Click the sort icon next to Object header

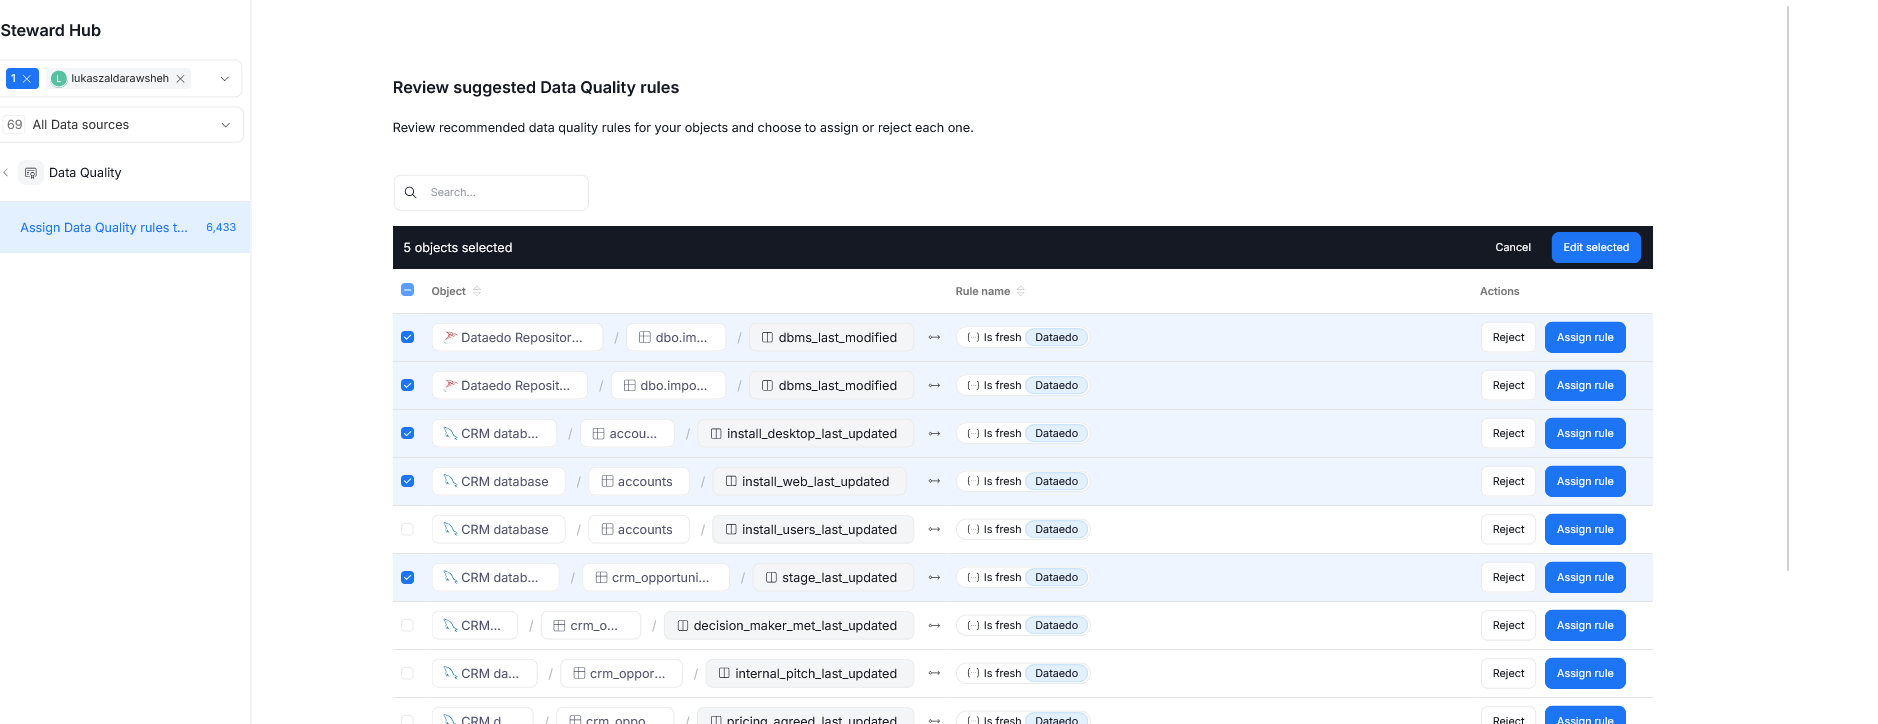point(477,292)
